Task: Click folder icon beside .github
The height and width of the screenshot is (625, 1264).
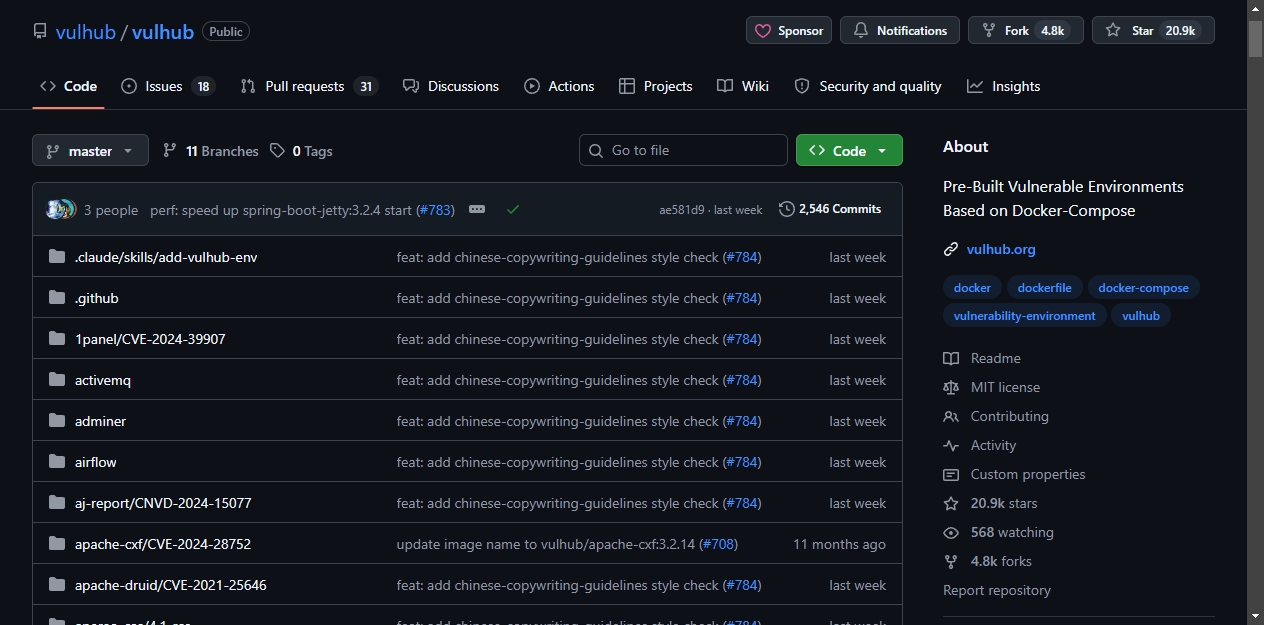Action: [57, 298]
